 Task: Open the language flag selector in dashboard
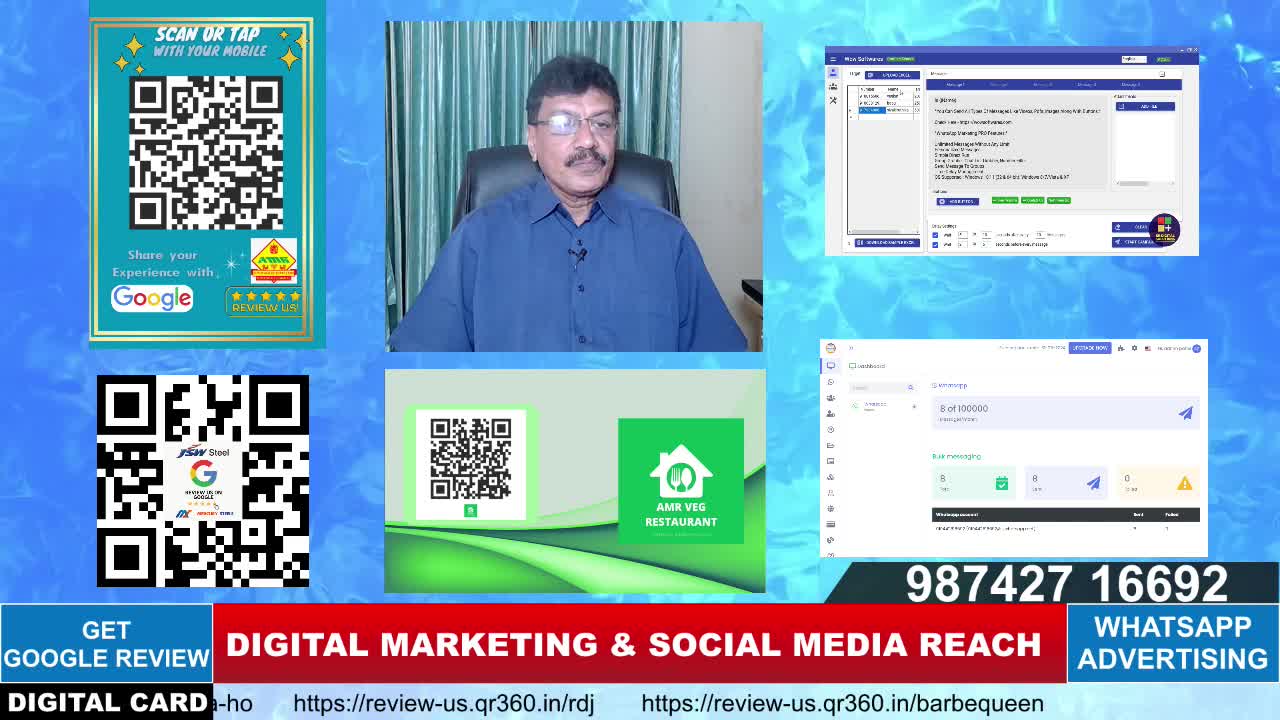coord(1148,348)
